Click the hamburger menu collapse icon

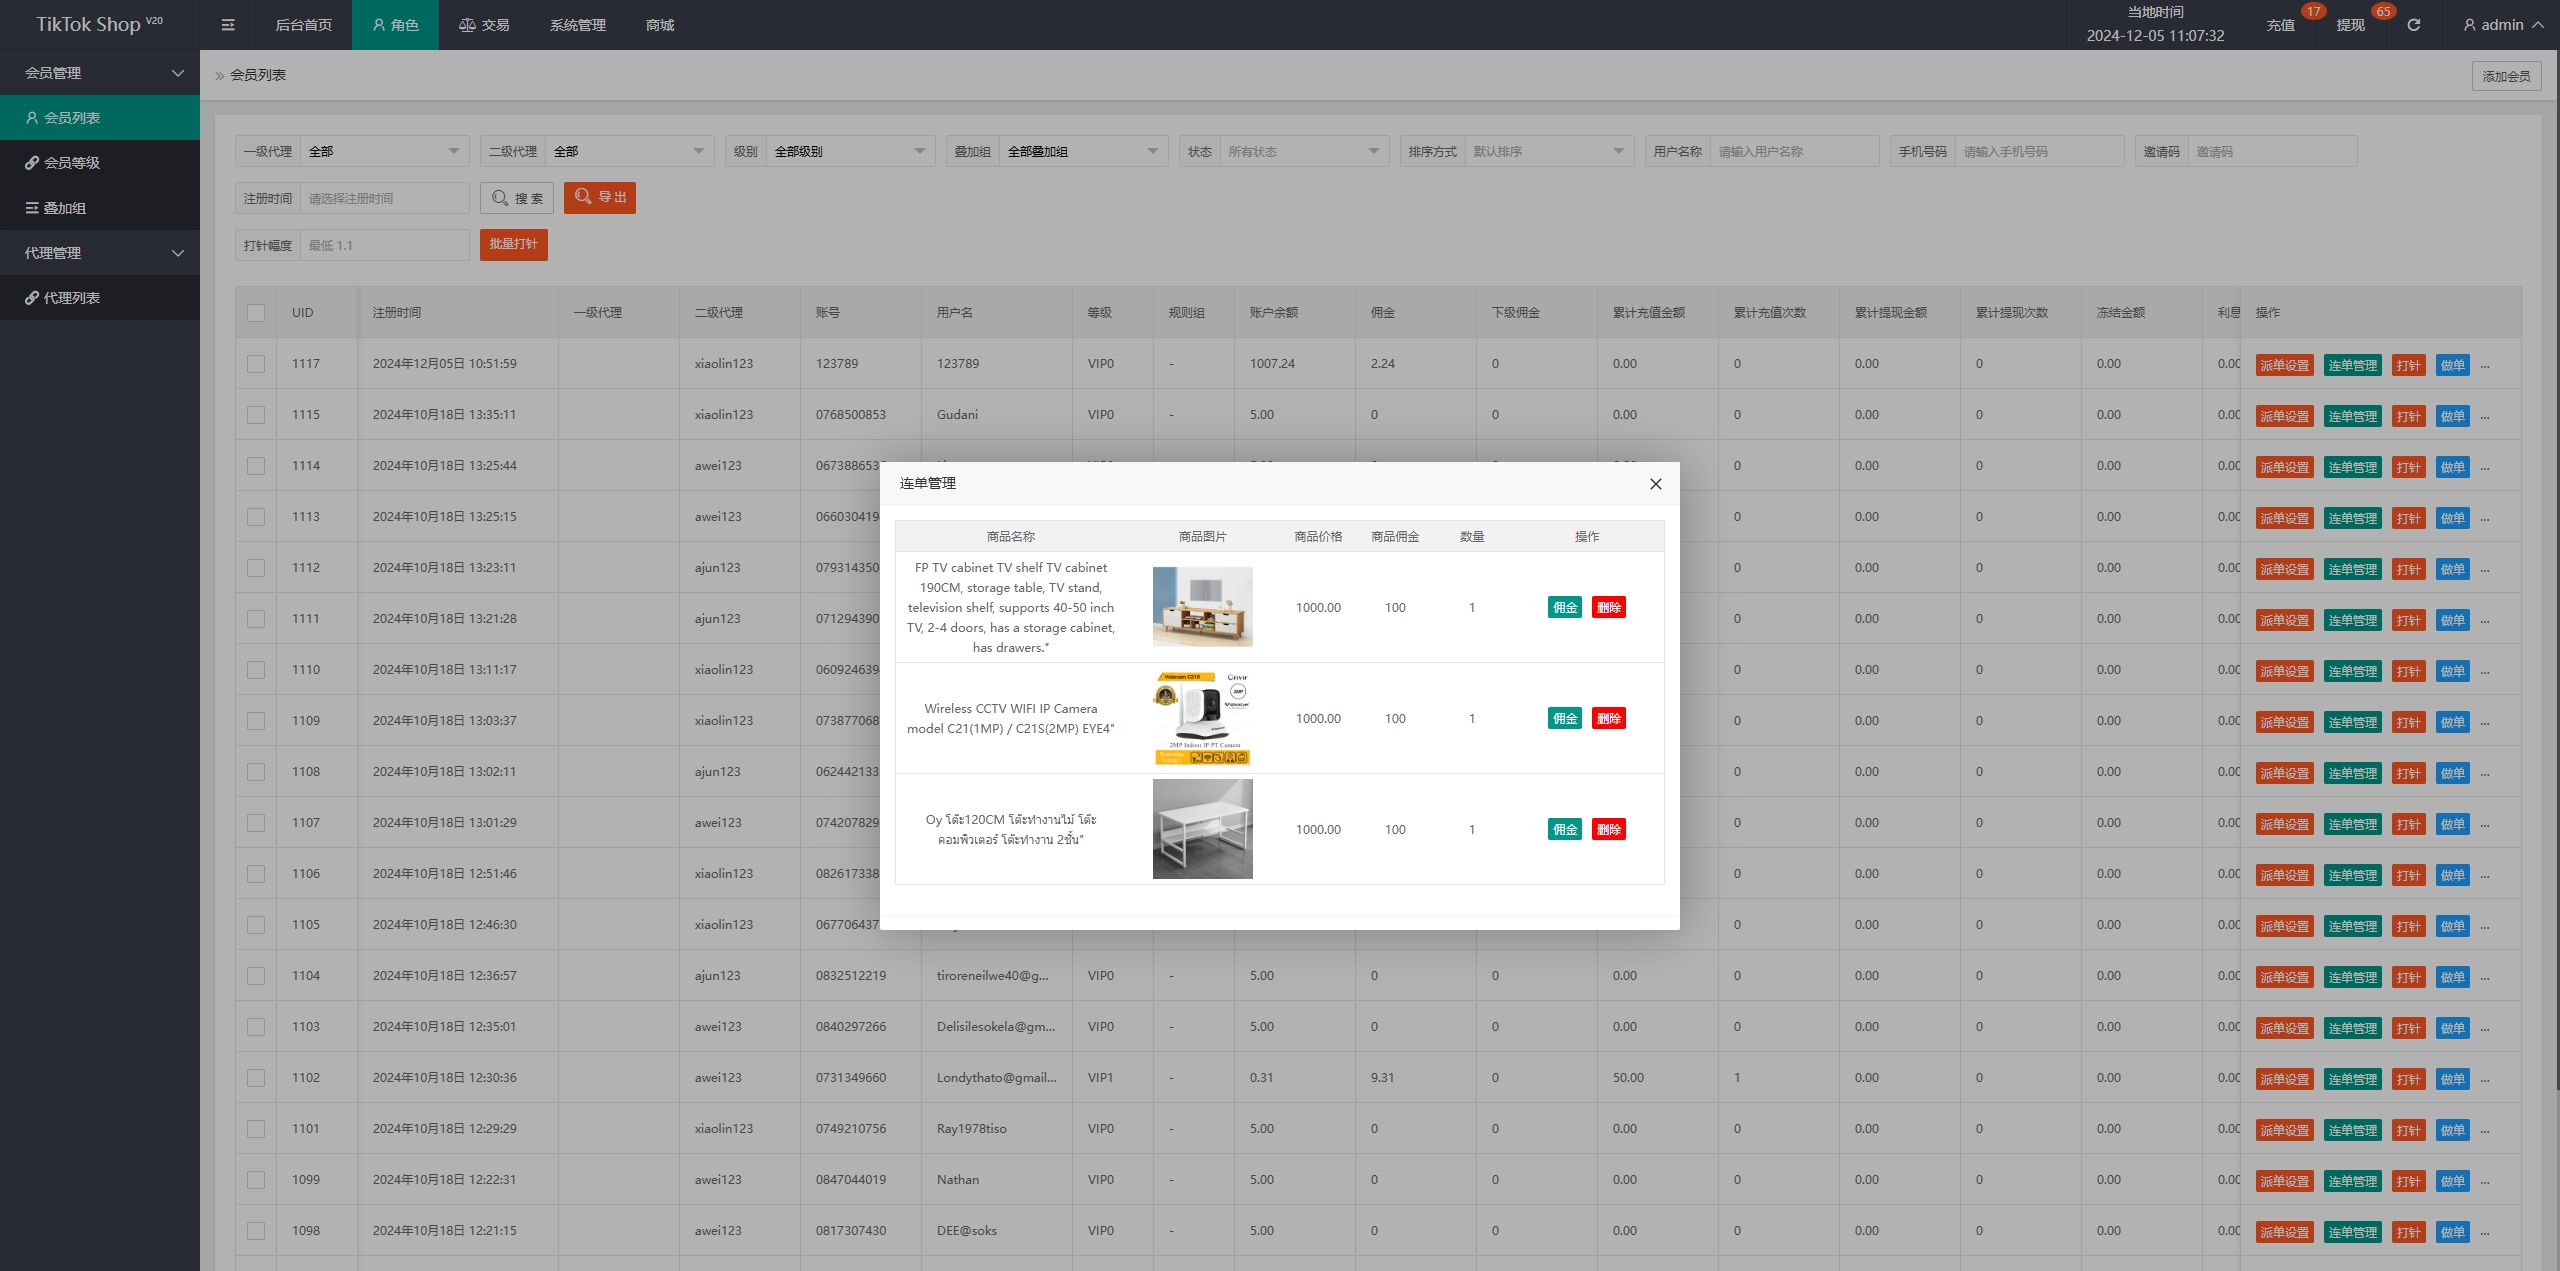pyautogui.click(x=228, y=25)
